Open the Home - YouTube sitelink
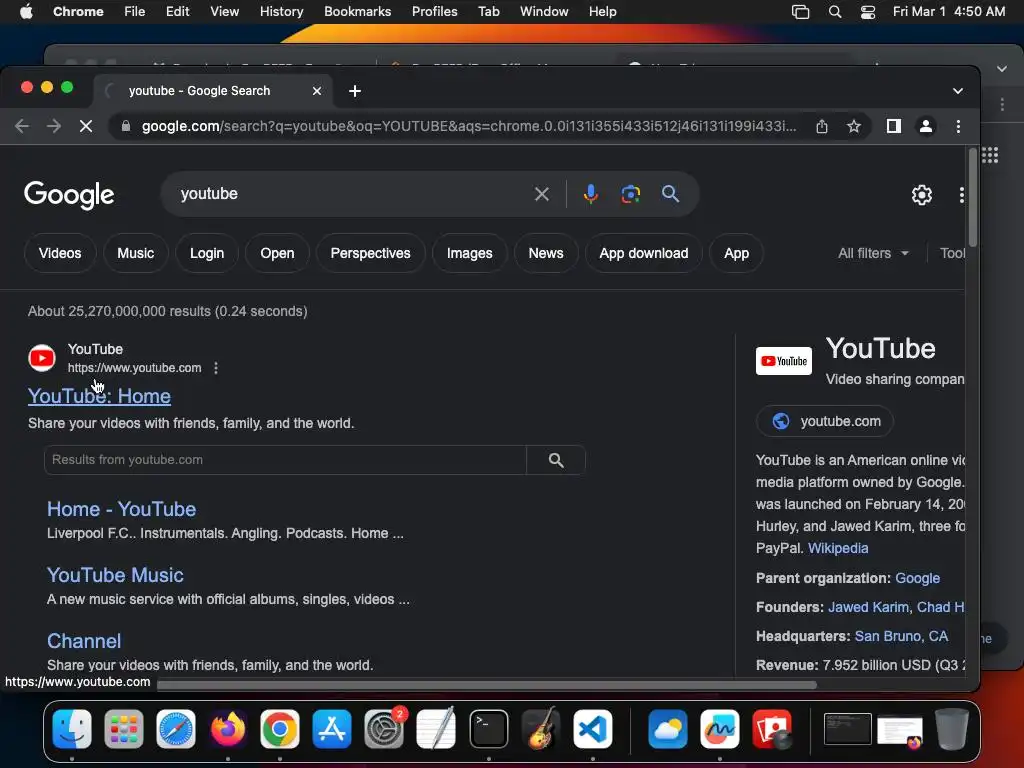 click(x=121, y=509)
